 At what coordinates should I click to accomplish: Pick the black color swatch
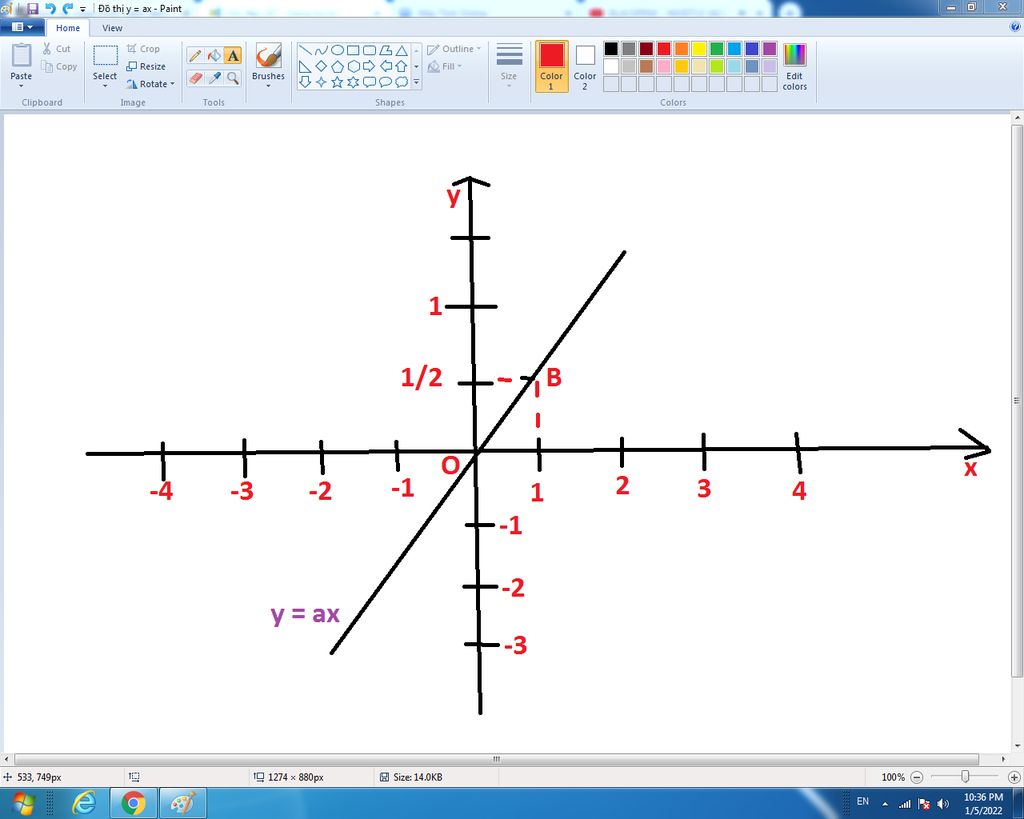[611, 48]
